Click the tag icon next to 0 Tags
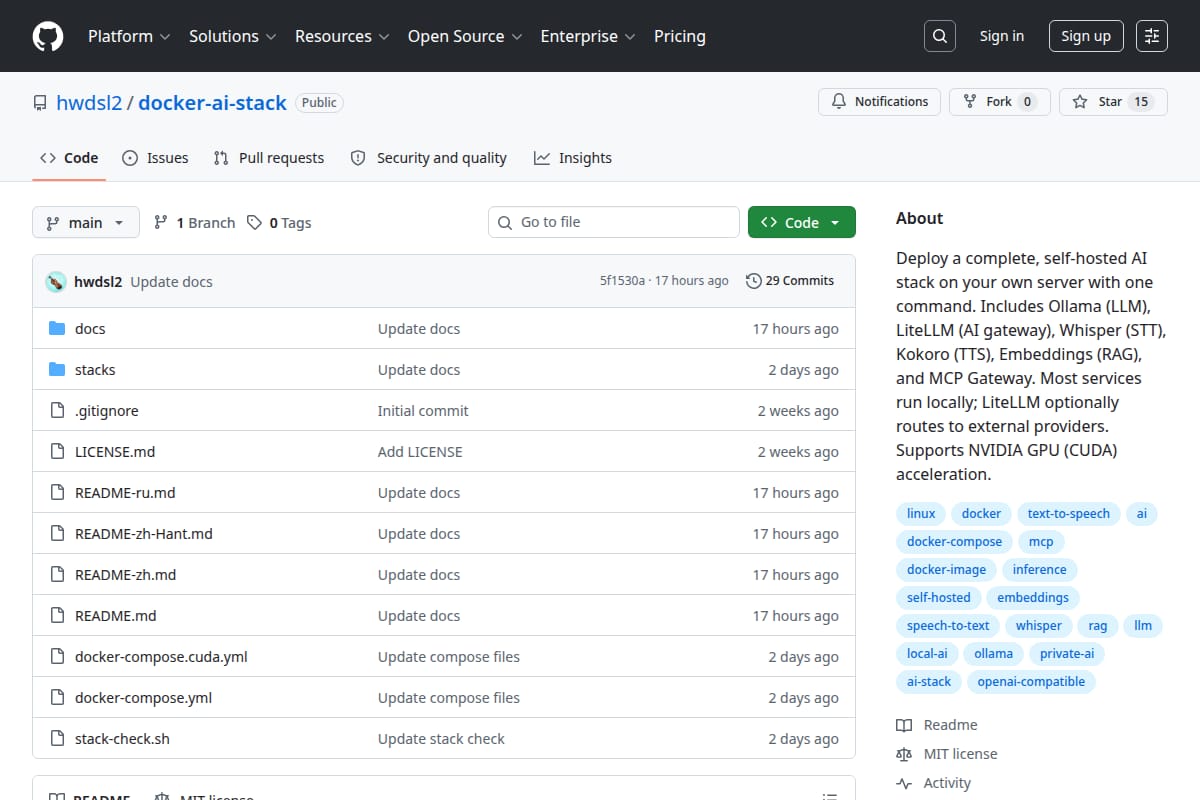Image resolution: width=1200 pixels, height=800 pixels. pyautogui.click(x=254, y=222)
